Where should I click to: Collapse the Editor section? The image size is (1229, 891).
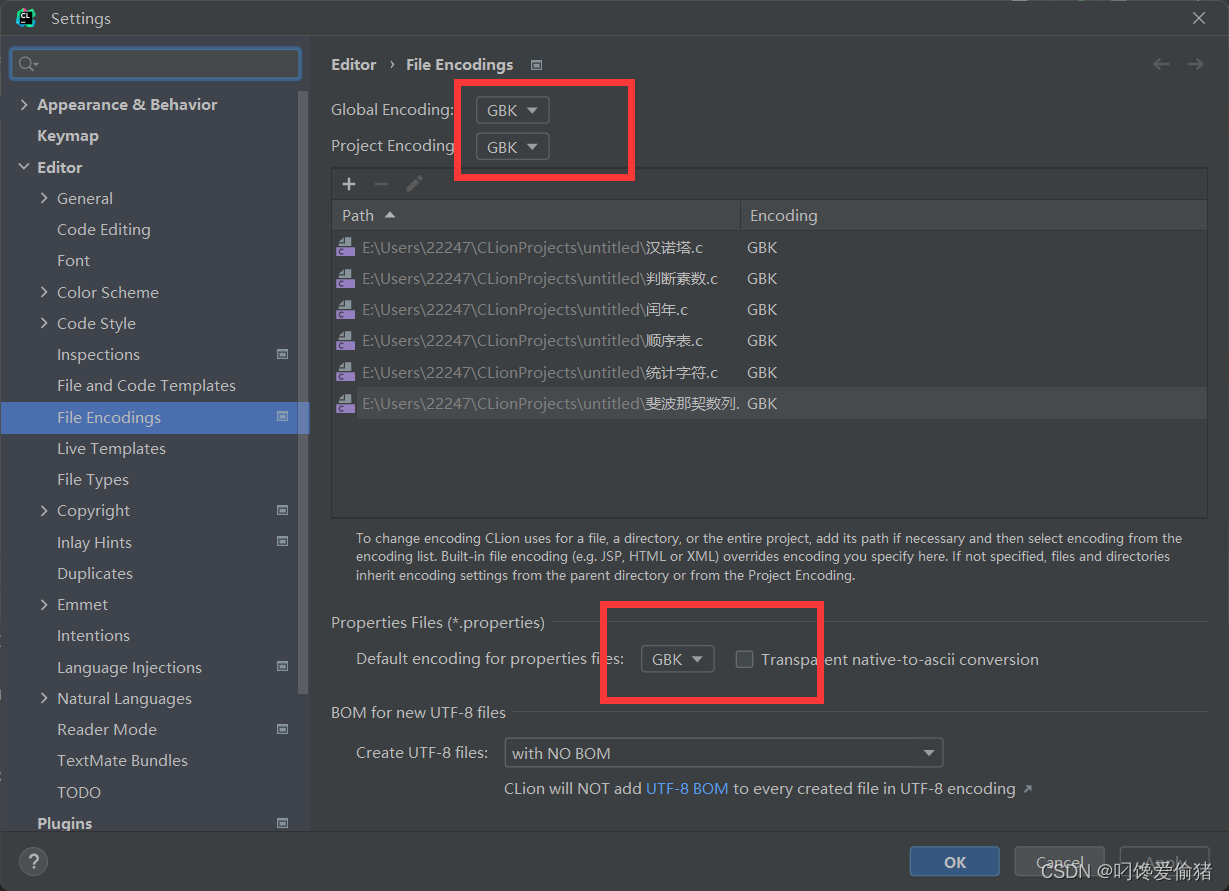[x=24, y=167]
